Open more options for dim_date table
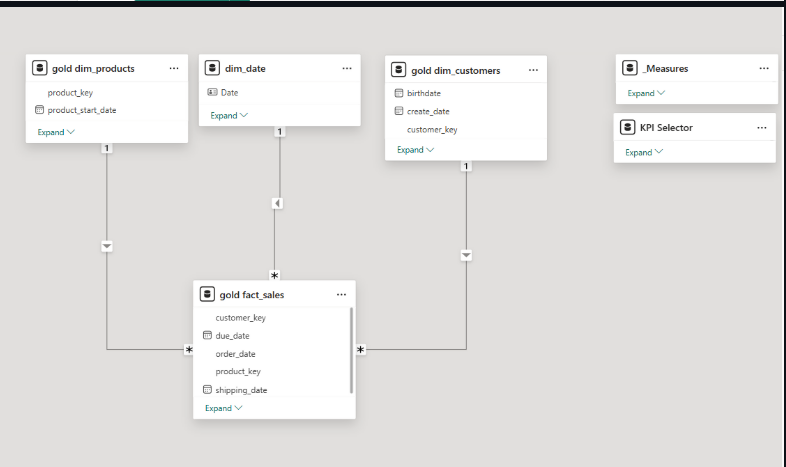 coord(347,68)
